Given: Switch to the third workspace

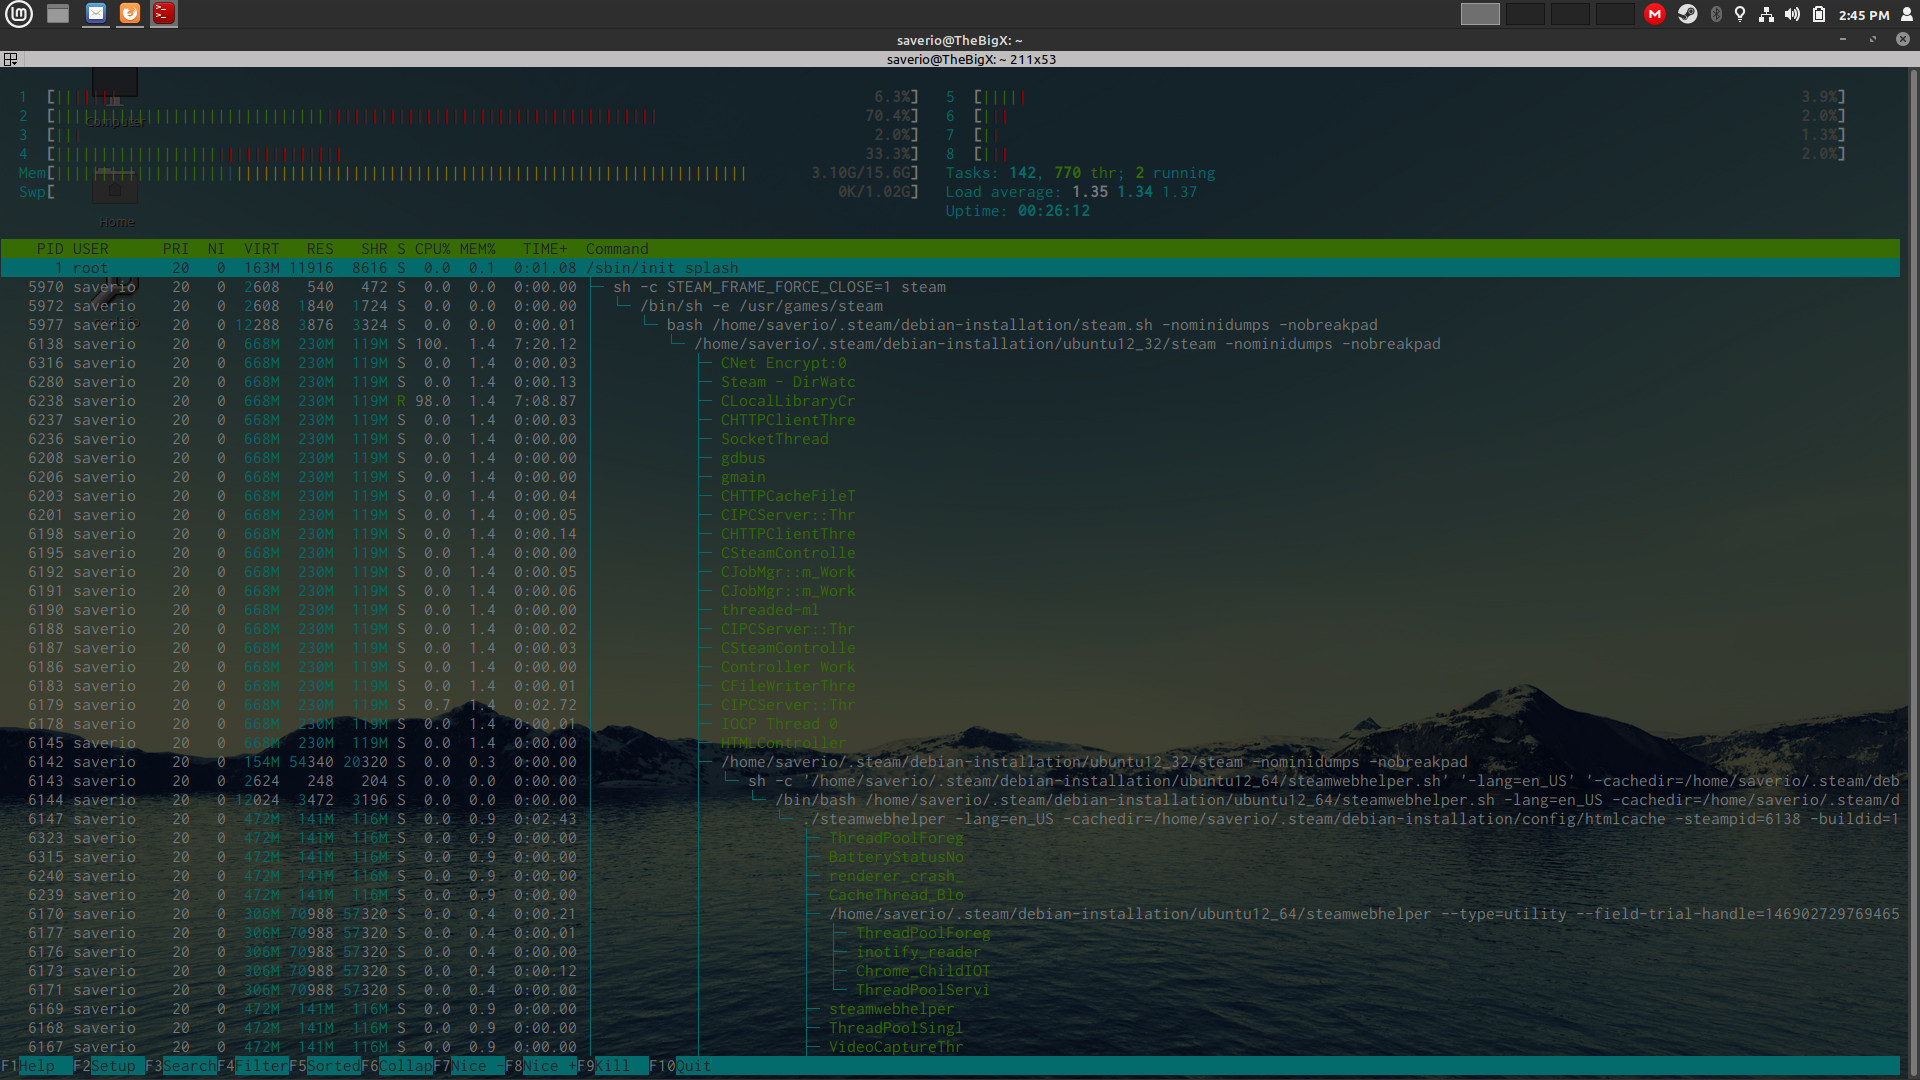Looking at the screenshot, I should tap(1570, 14).
